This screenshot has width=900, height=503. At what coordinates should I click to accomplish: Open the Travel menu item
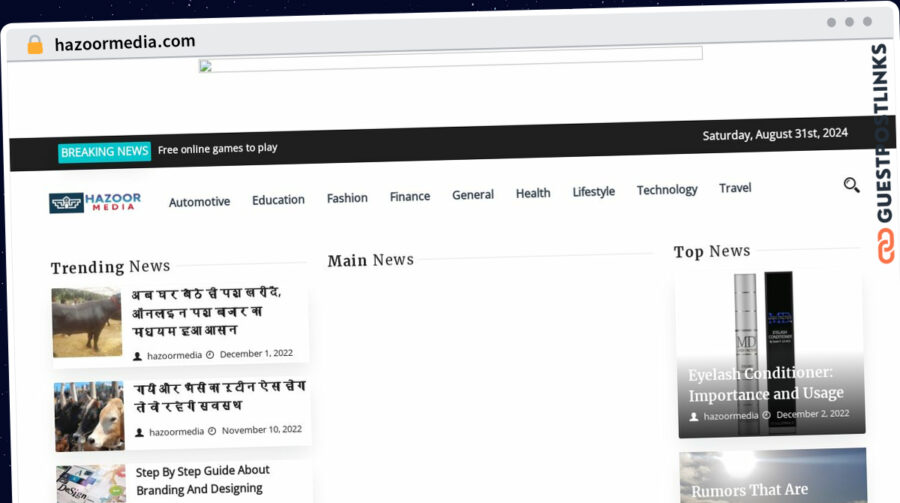[735, 188]
